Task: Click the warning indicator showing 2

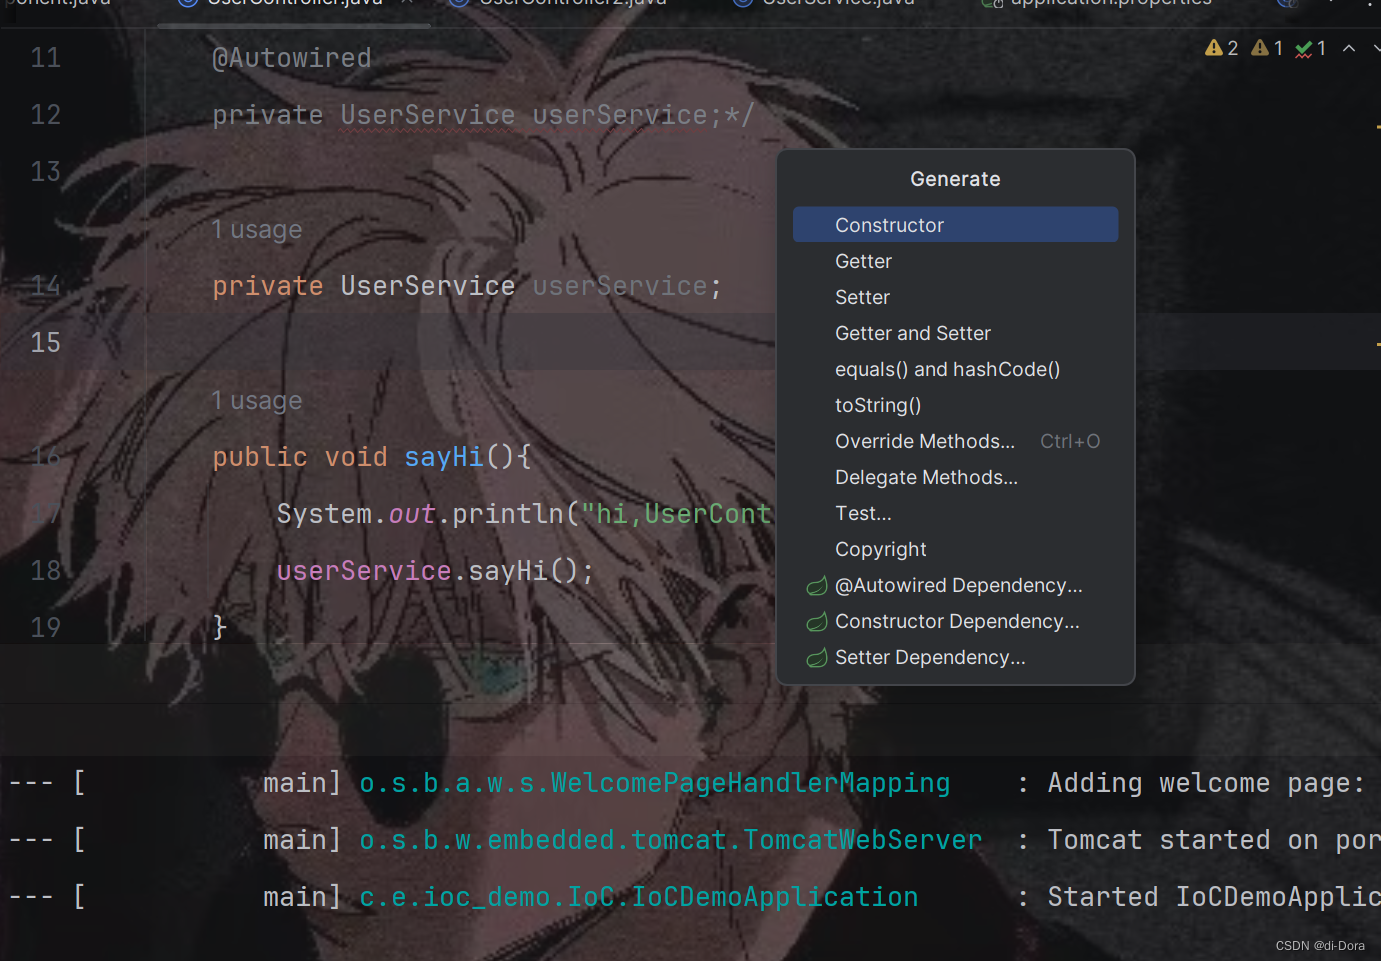Action: pyautogui.click(x=1222, y=48)
